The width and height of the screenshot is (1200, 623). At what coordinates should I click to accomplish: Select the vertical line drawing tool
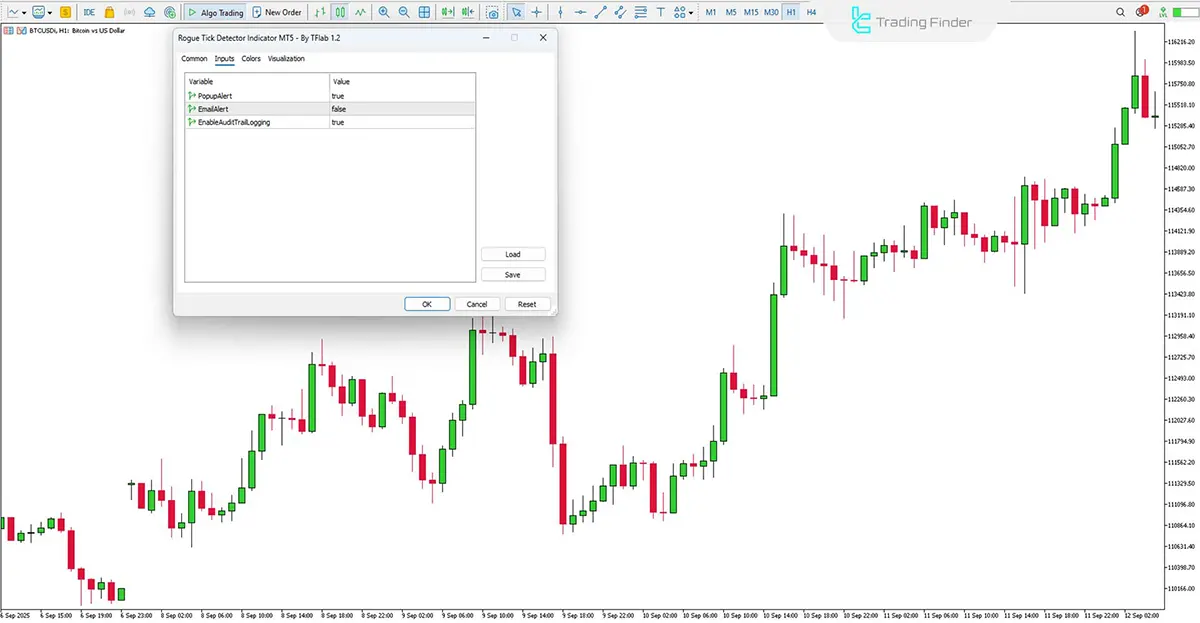coord(560,12)
